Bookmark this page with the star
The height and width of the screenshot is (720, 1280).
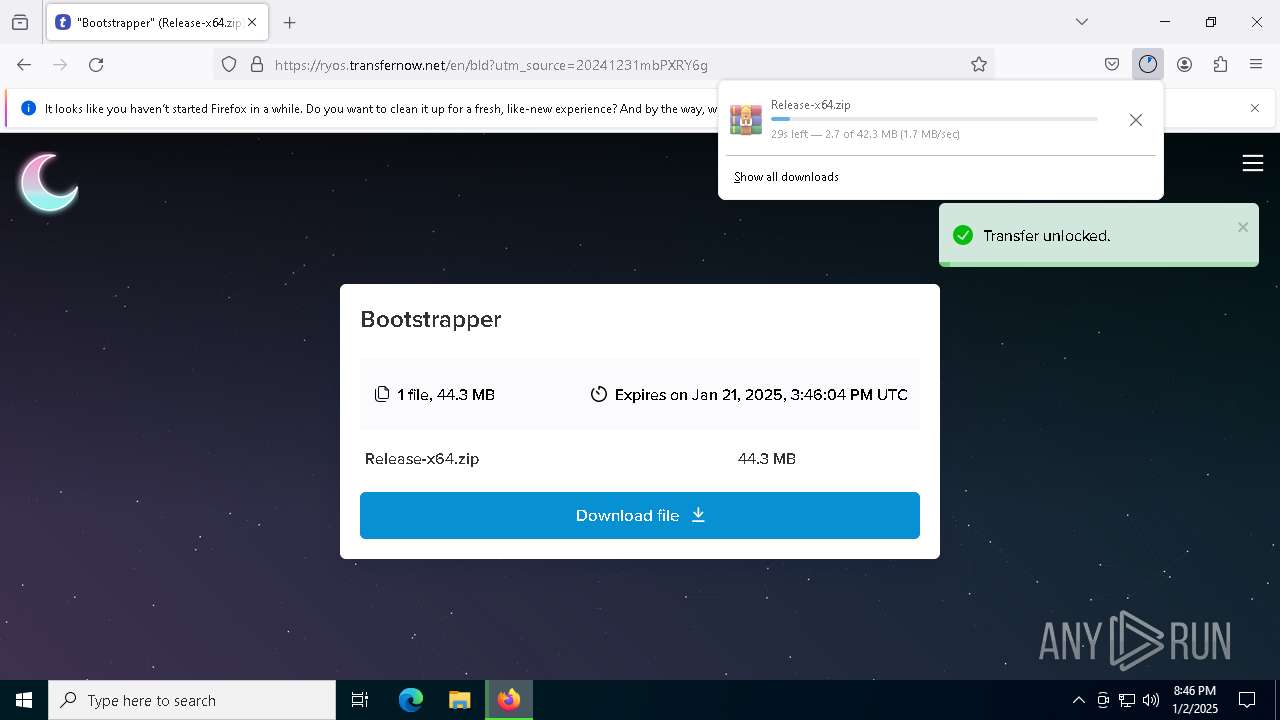(x=979, y=64)
